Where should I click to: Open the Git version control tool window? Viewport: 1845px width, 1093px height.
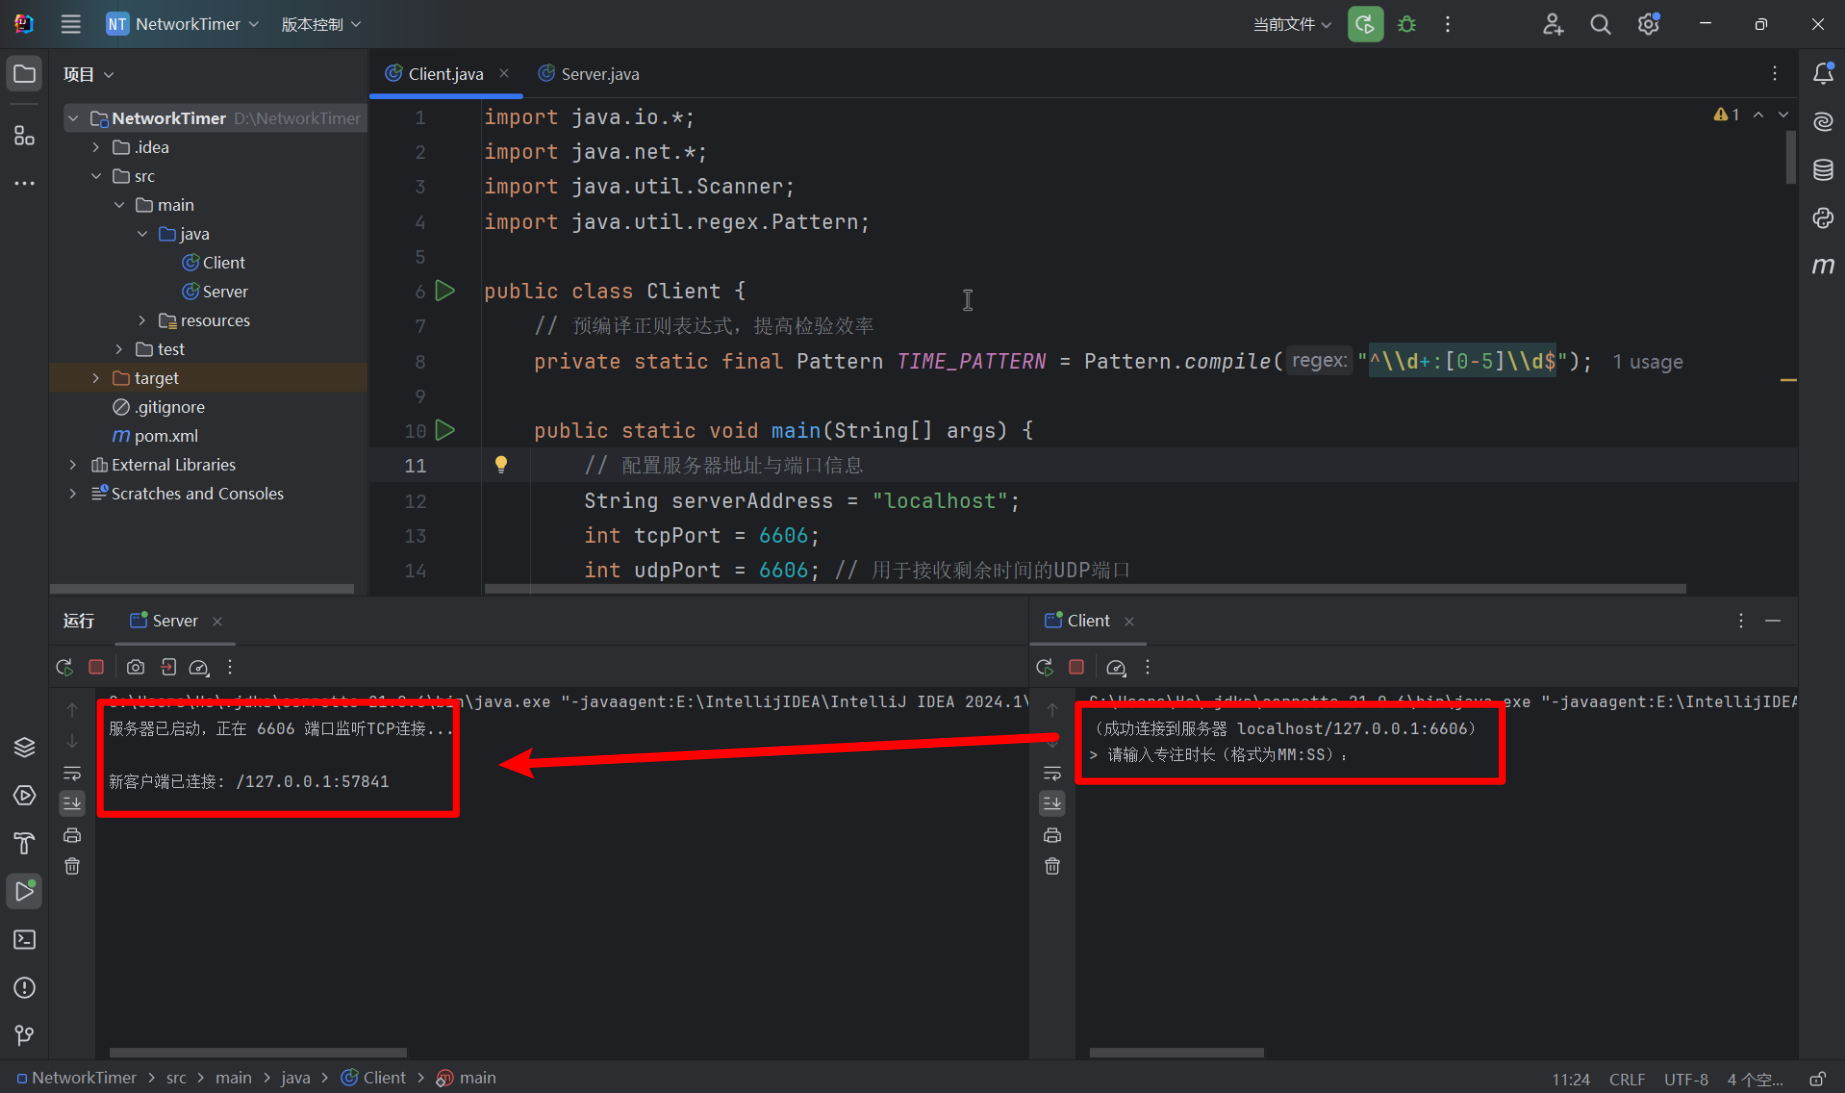[24, 1036]
